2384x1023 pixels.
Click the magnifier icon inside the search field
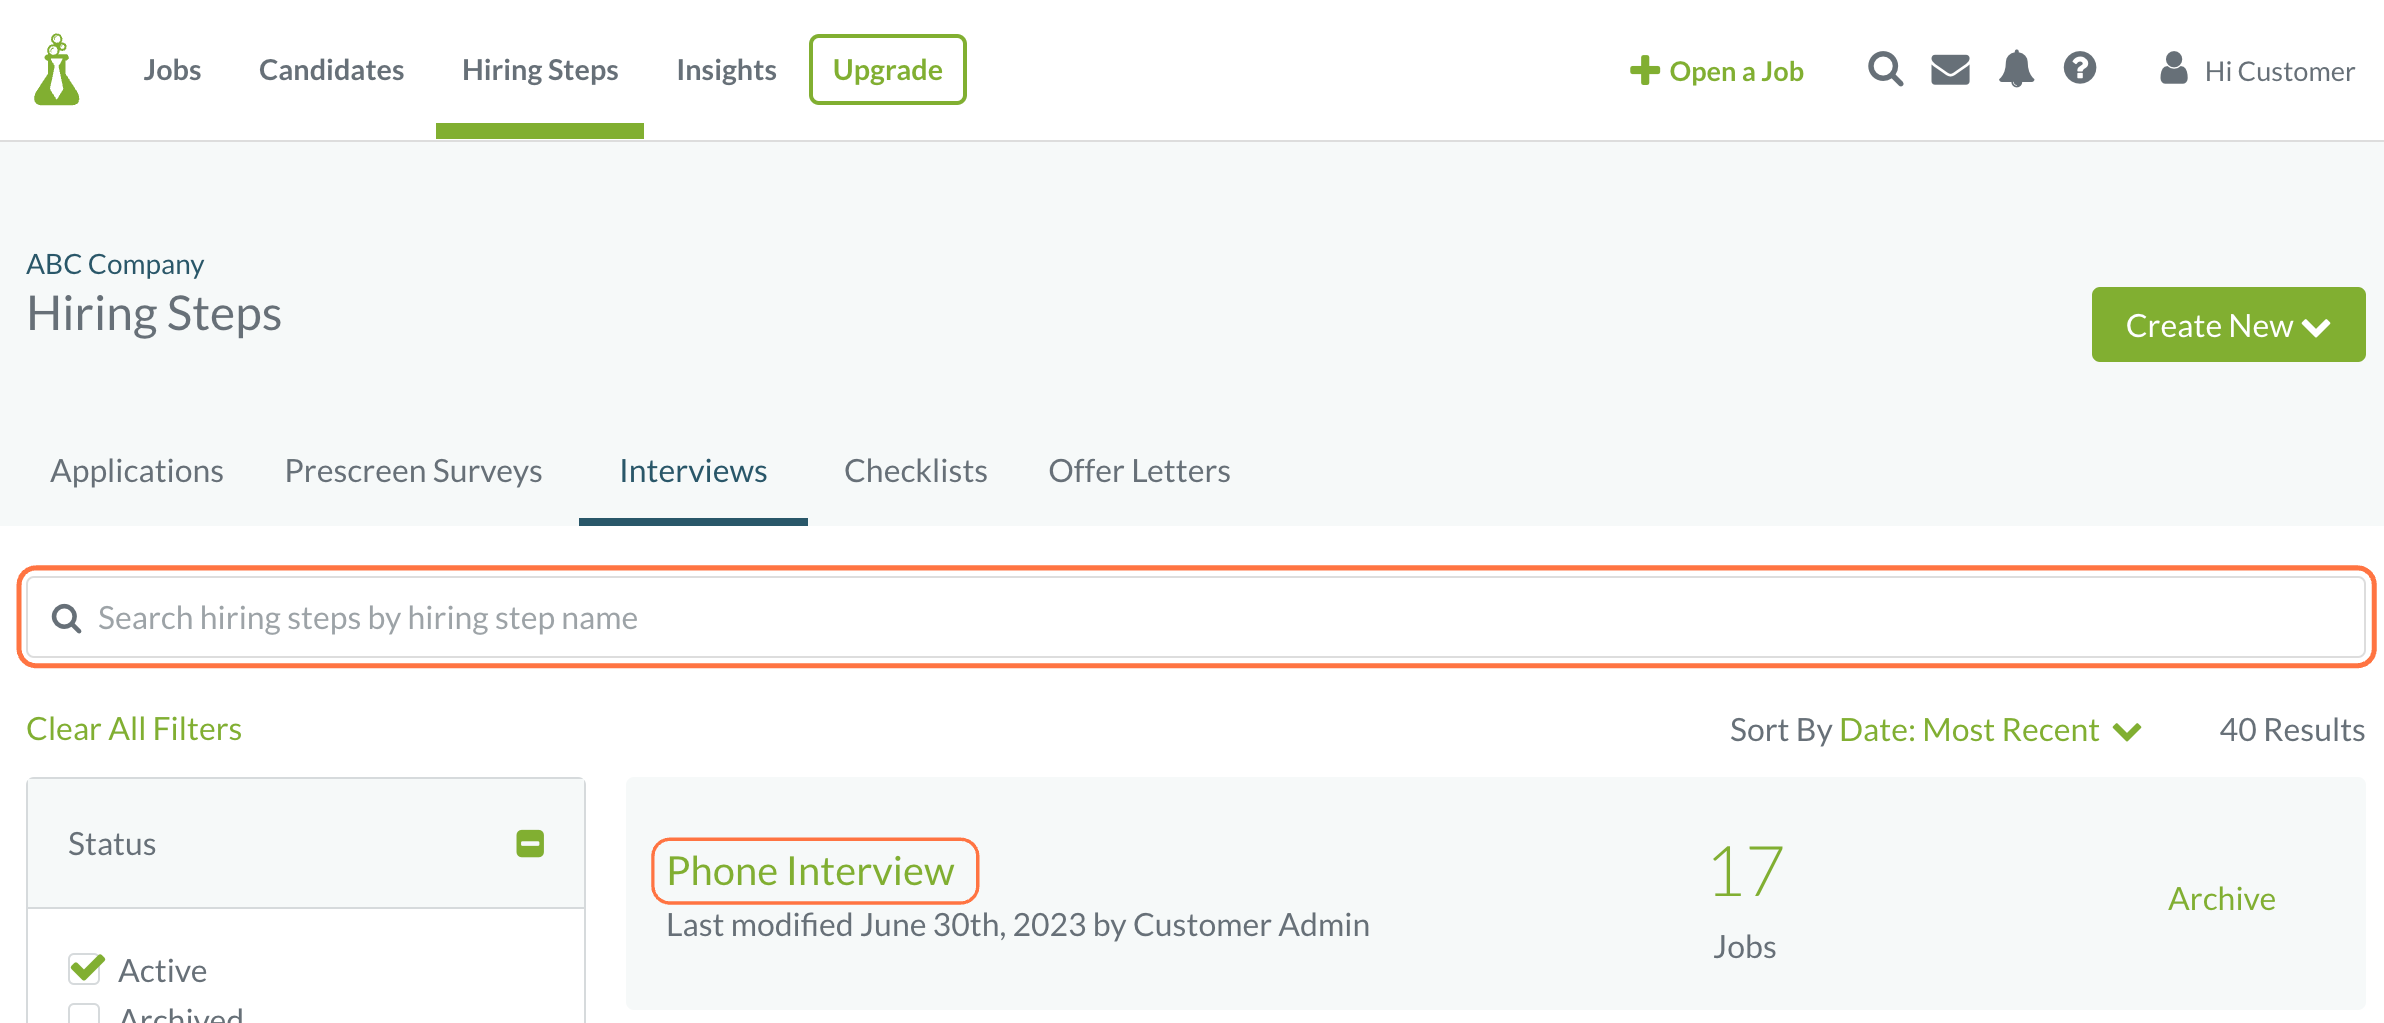pos(67,619)
